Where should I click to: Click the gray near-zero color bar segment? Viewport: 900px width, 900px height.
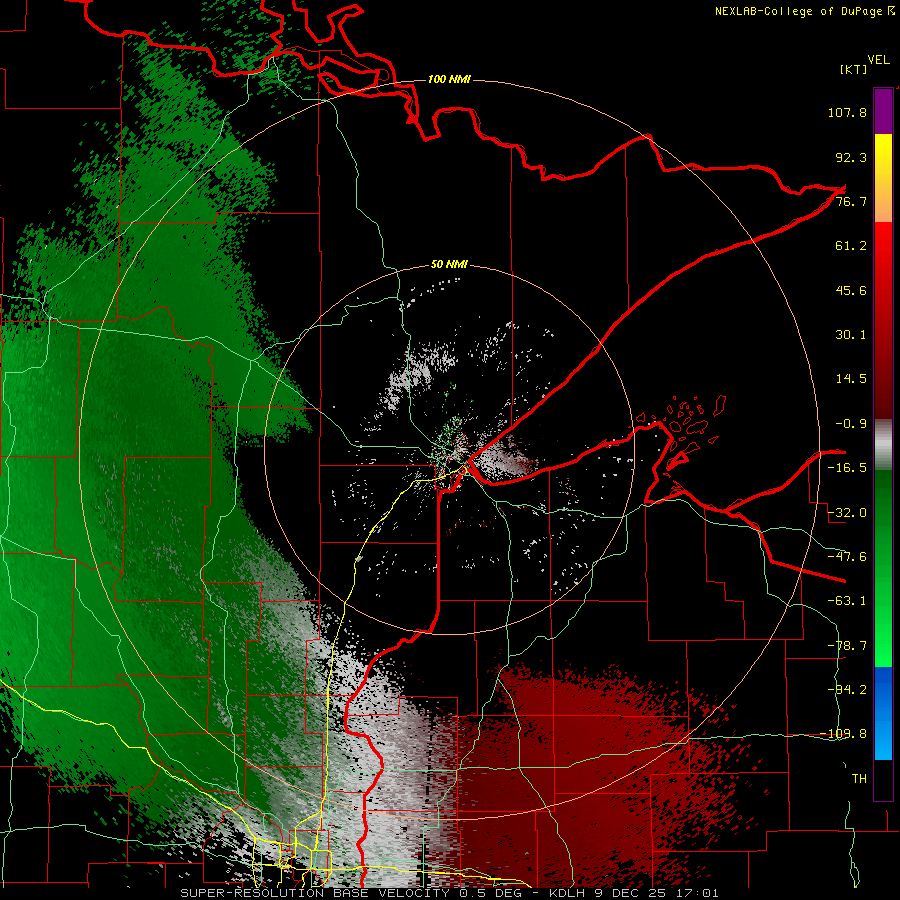pos(883,445)
